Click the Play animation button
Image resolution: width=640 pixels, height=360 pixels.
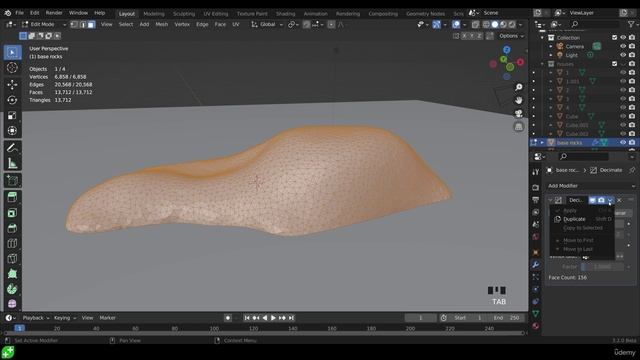(x=273, y=318)
